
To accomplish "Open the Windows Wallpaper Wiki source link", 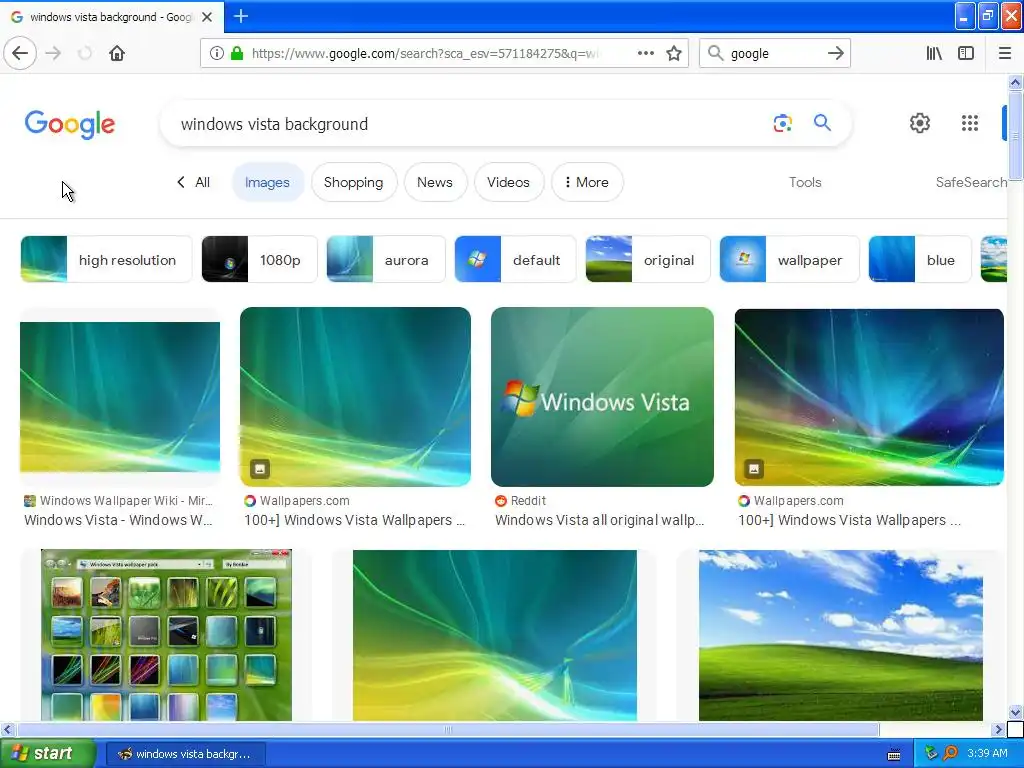I will click(x=118, y=501).
